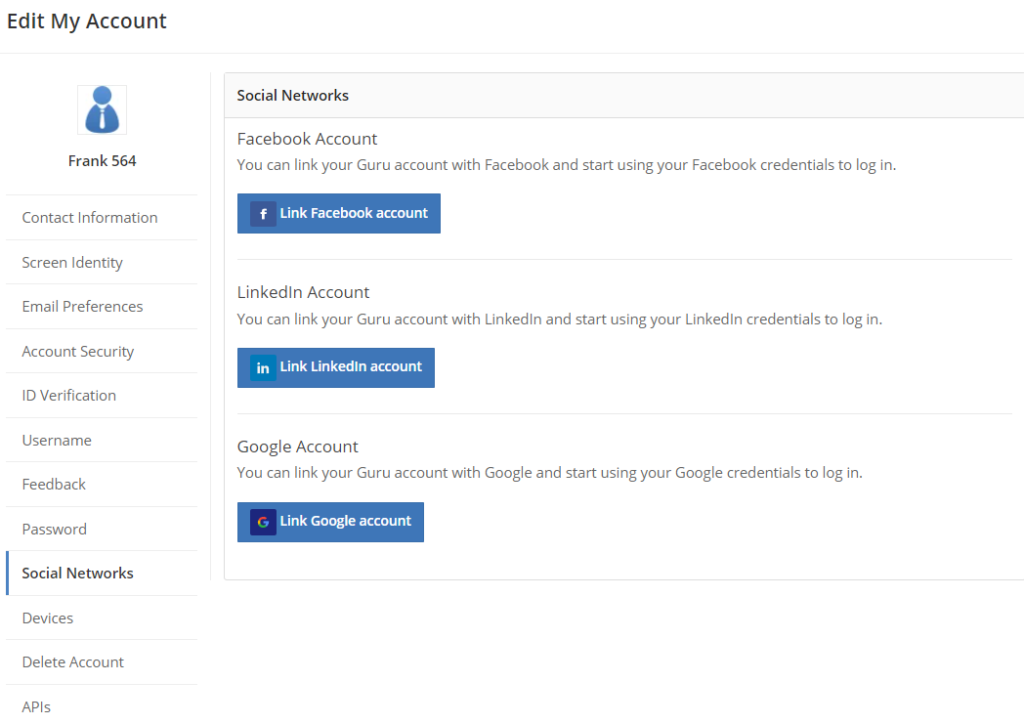This screenshot has width=1024, height=724.
Task: Open Email Preferences settings
Action: 82,307
